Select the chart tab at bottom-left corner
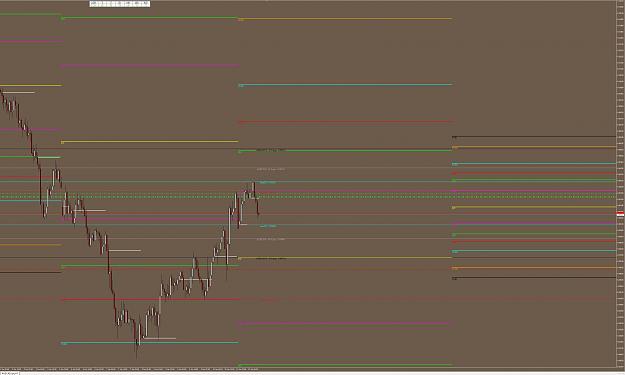Image resolution: width=625 pixels, height=375 pixels. pos(10,373)
